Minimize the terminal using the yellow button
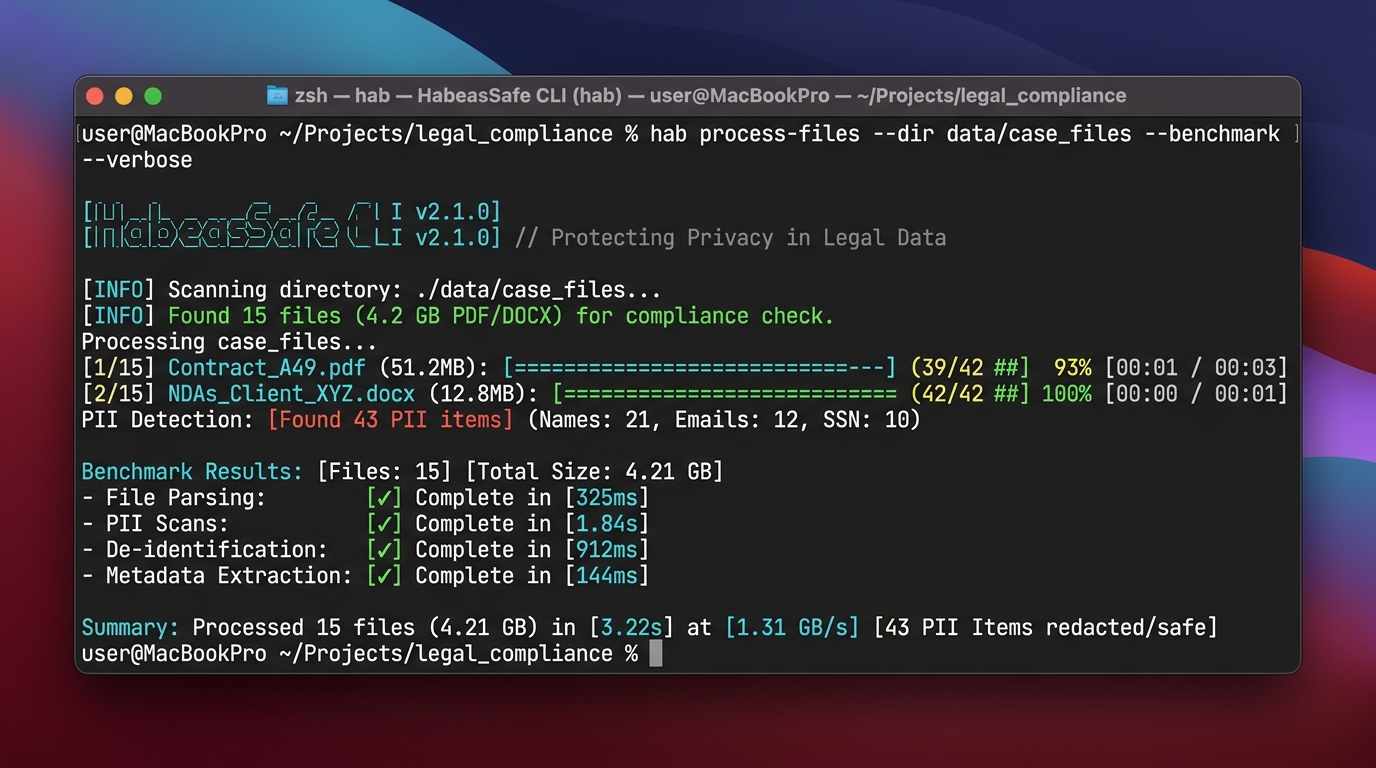This screenshot has width=1376, height=768. pos(124,96)
